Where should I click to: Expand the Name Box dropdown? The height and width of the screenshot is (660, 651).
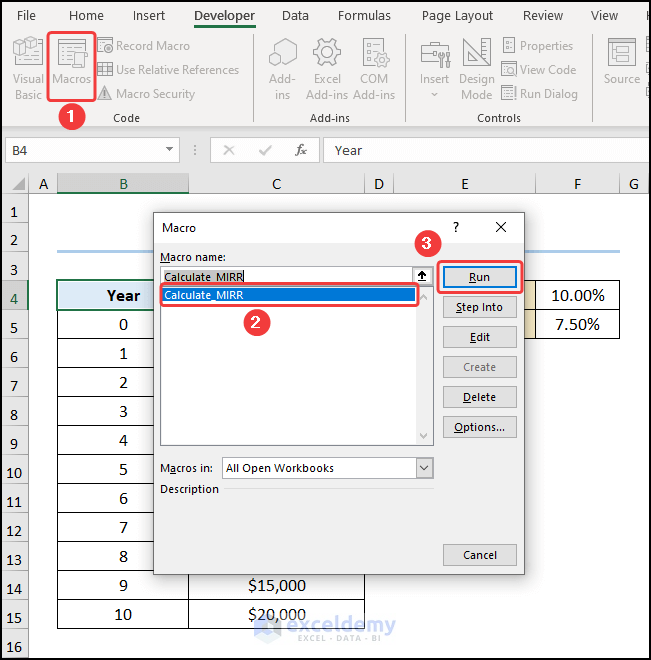[169, 149]
